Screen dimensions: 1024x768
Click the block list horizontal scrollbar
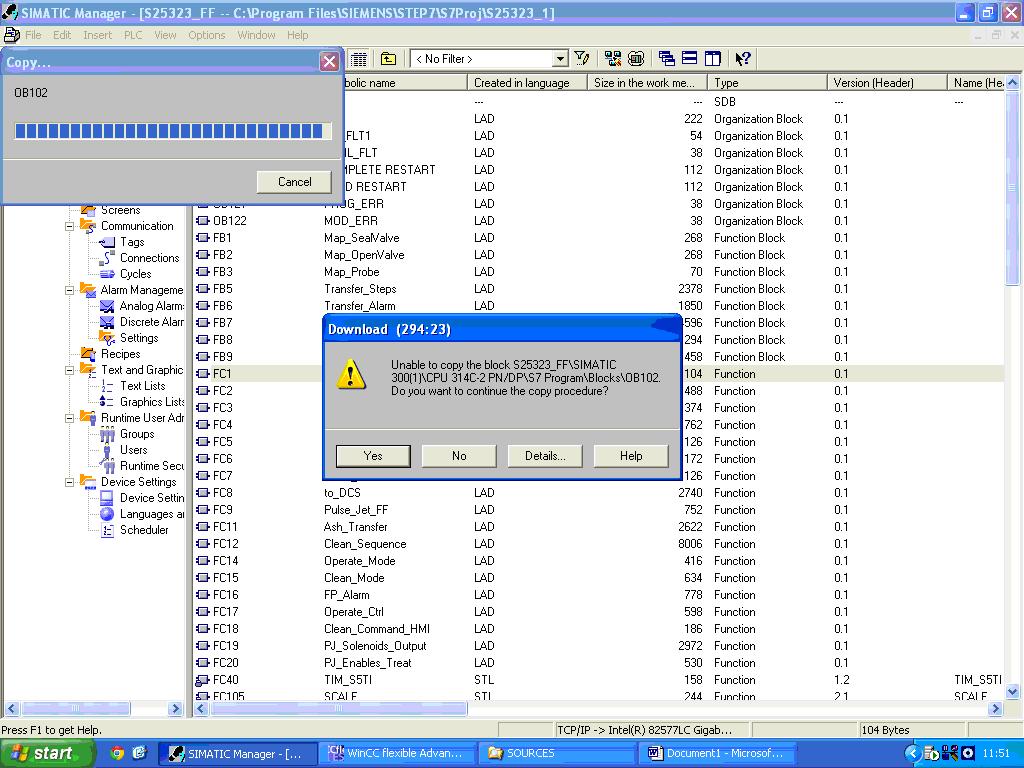pyautogui.click(x=338, y=709)
